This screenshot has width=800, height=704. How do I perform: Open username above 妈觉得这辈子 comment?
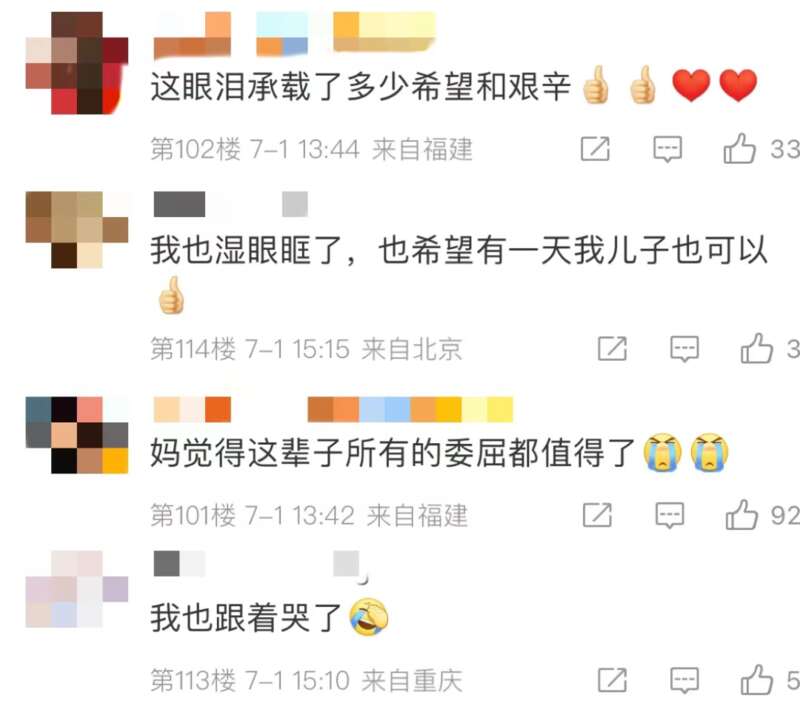pyautogui.click(x=333, y=410)
